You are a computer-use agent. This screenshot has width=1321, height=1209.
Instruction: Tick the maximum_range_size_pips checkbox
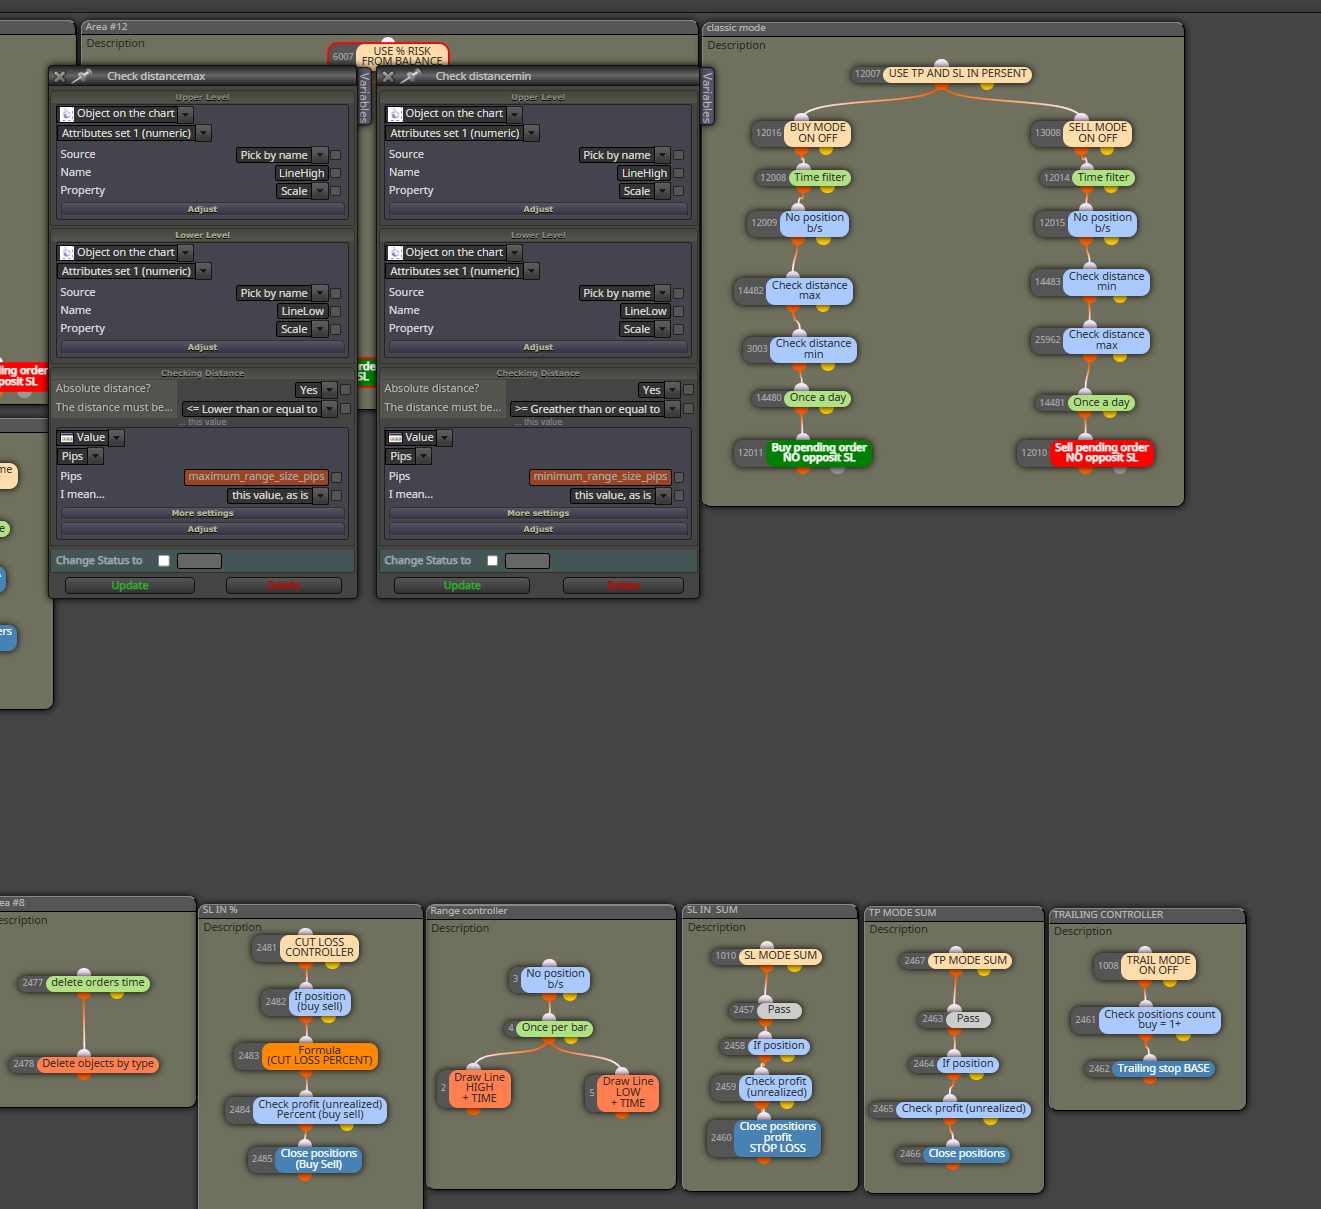tap(336, 477)
